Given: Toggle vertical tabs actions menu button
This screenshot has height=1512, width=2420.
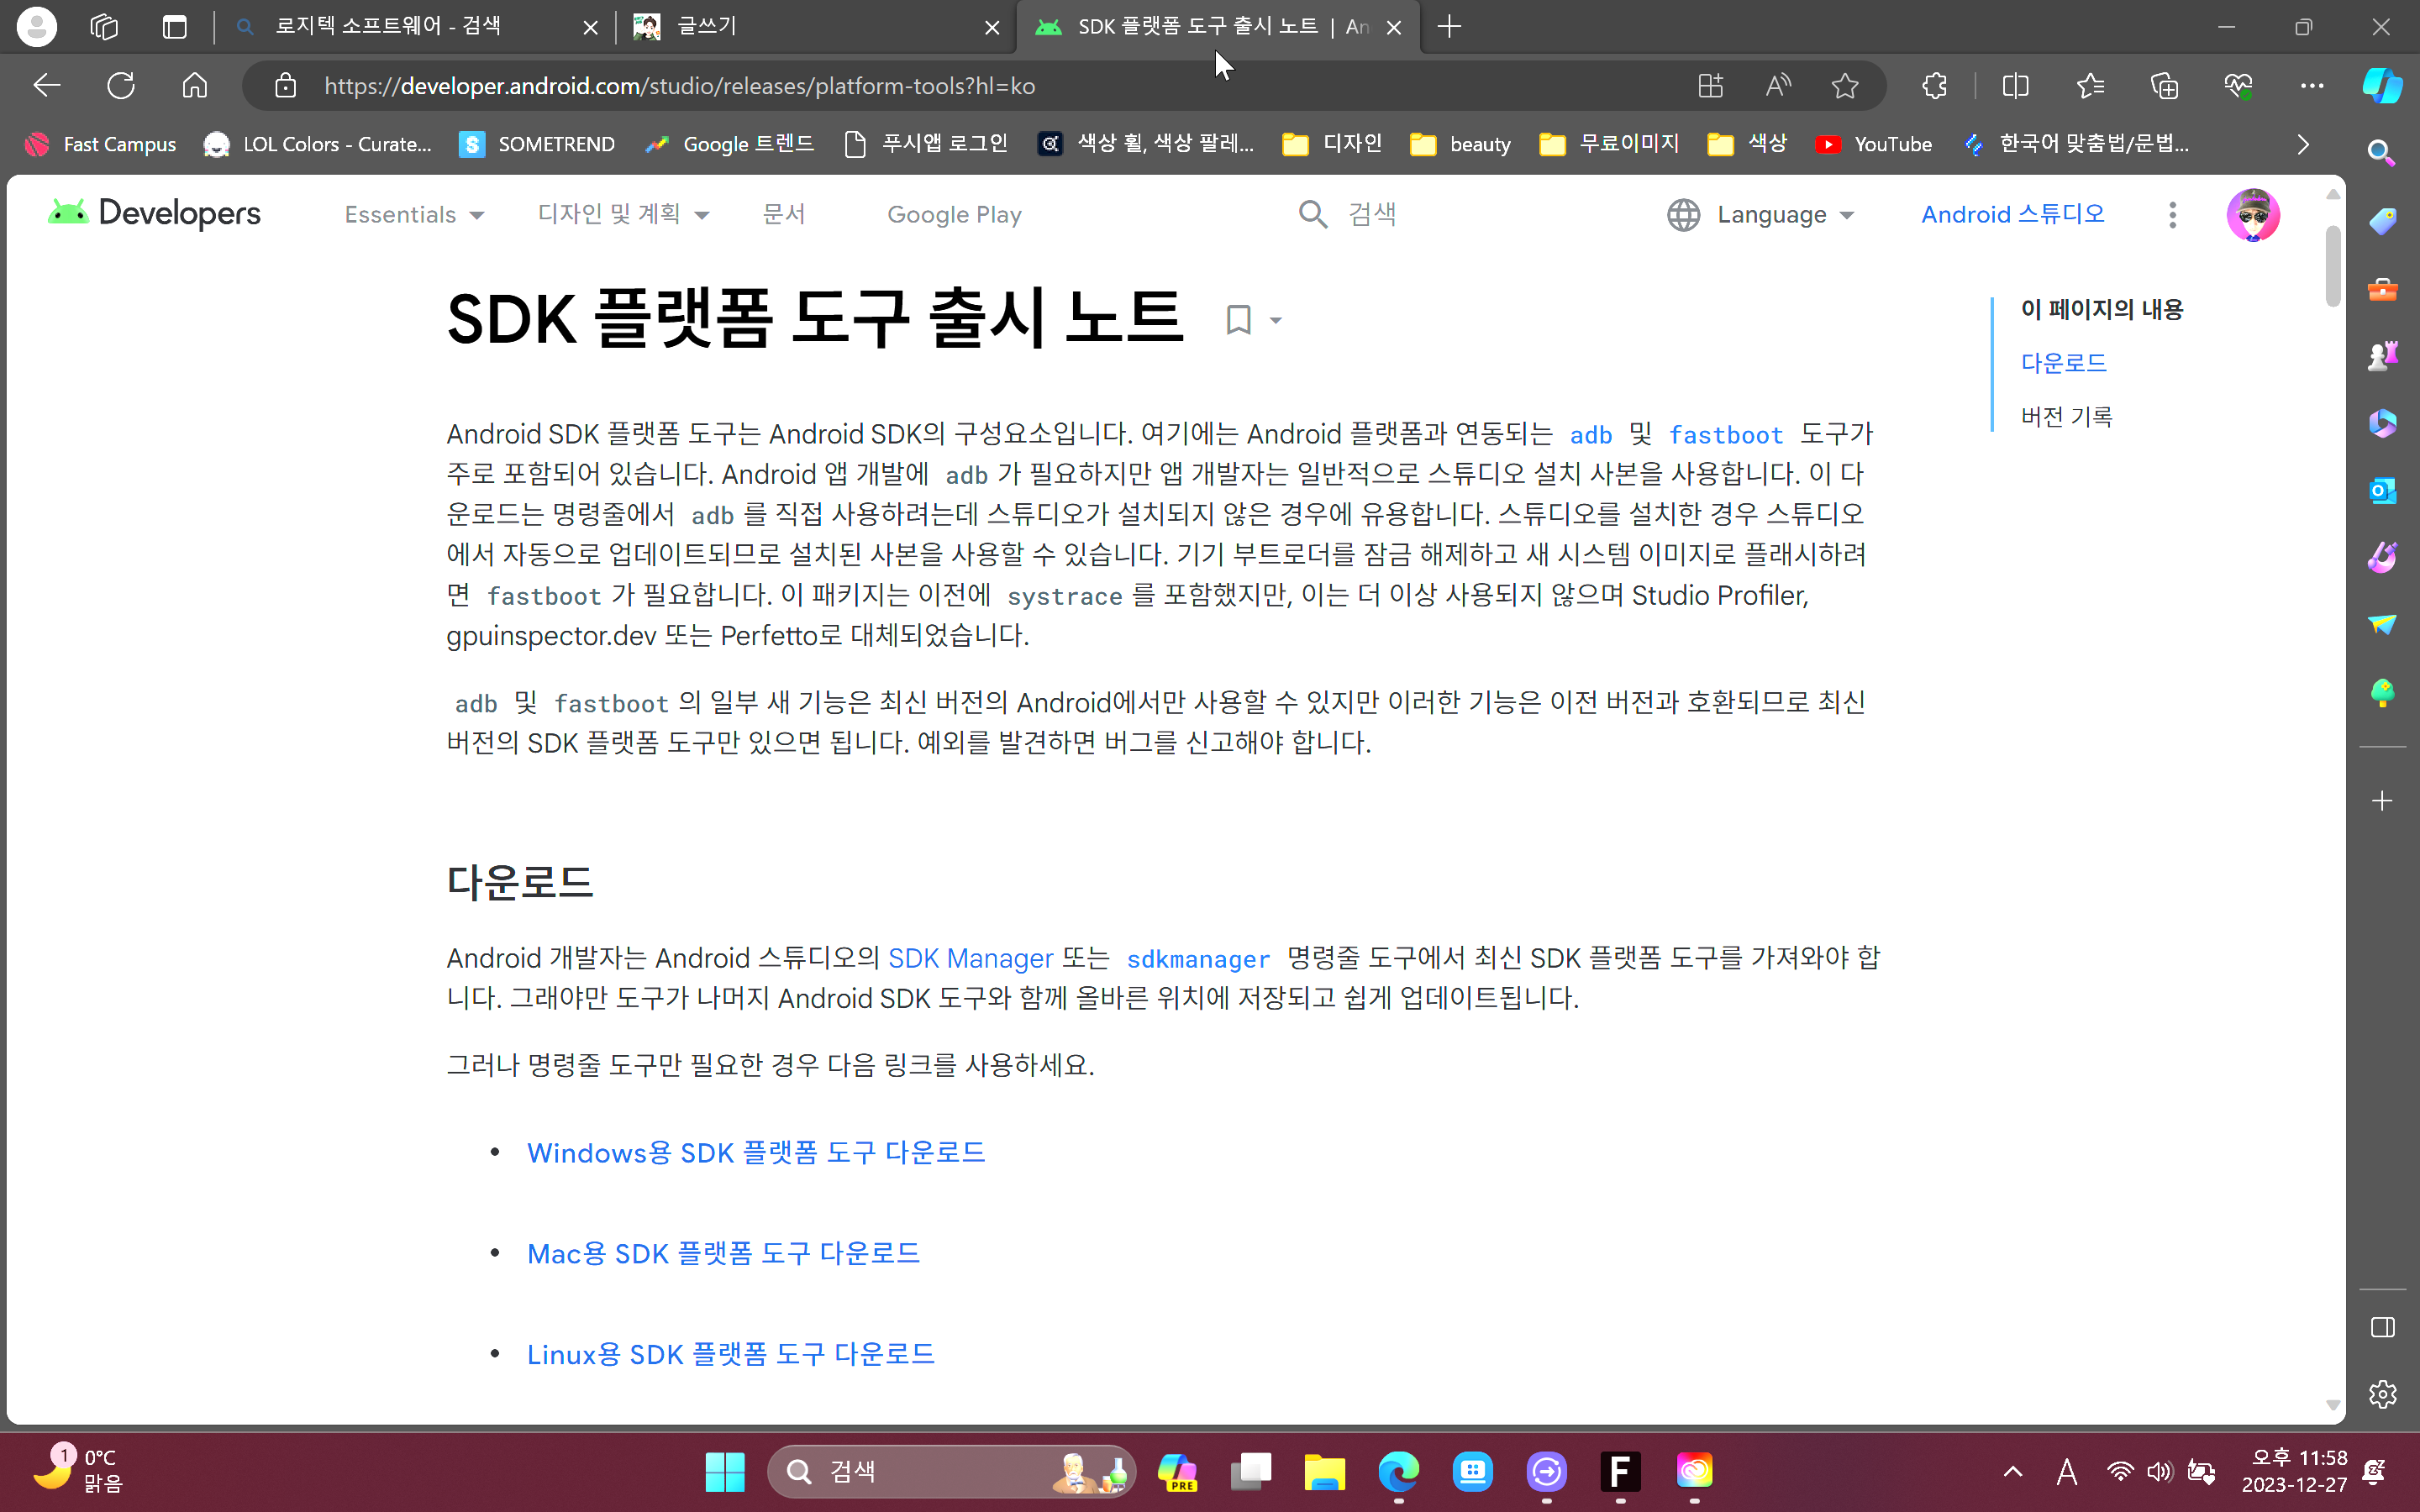Looking at the screenshot, I should pos(175,27).
